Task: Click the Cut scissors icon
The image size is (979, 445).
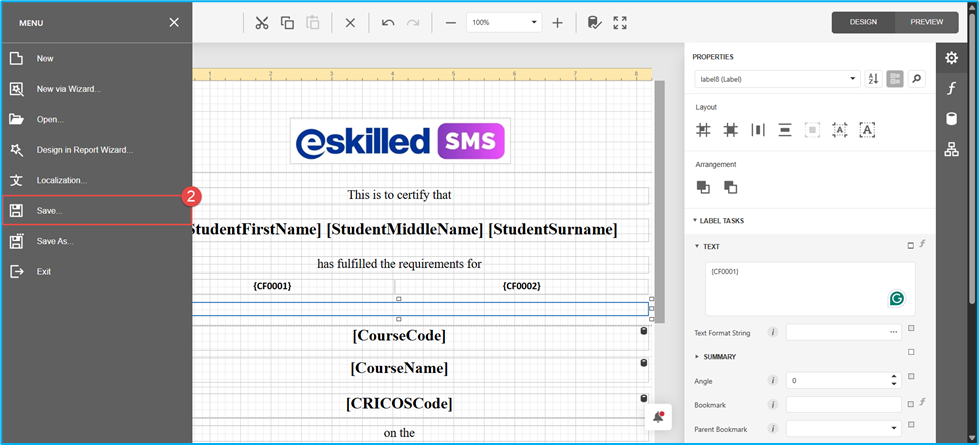Action: tap(261, 23)
